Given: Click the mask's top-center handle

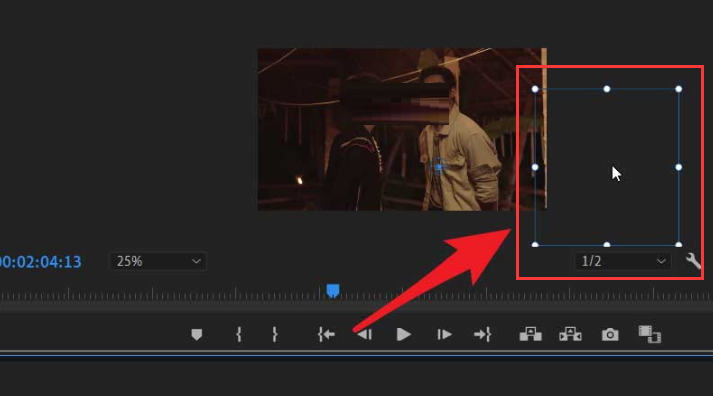Looking at the screenshot, I should coord(607,89).
